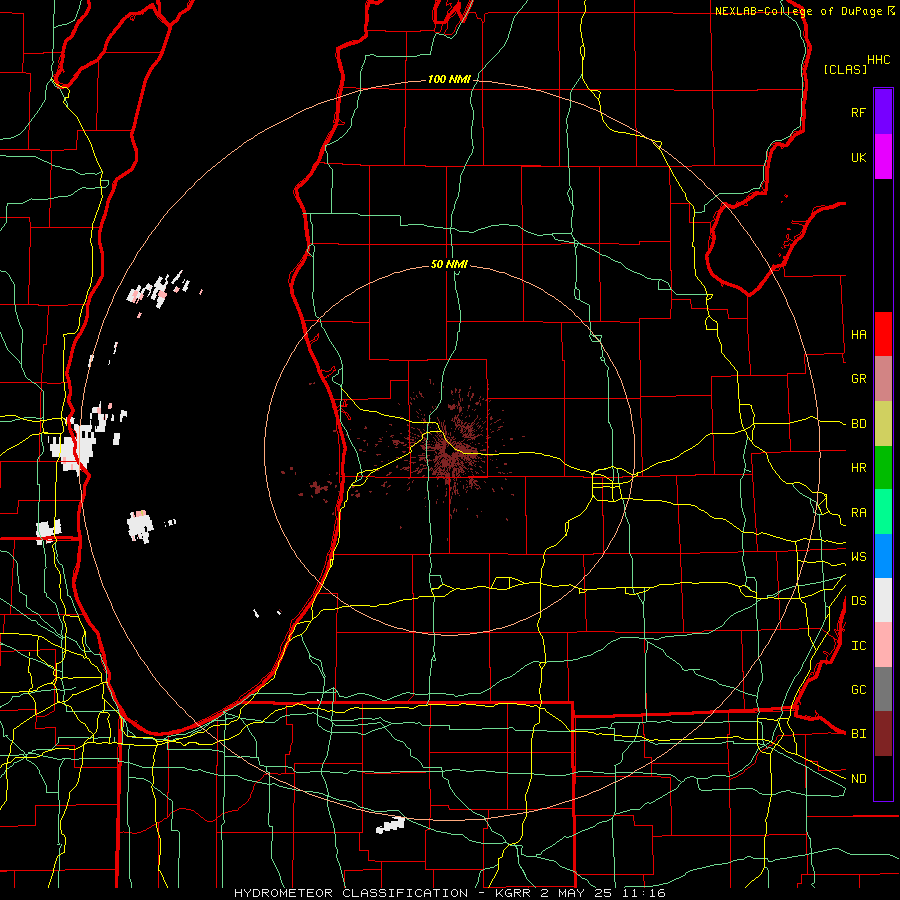Click the HR green legend swatch
Screen dimensions: 900x900
(x=883, y=468)
